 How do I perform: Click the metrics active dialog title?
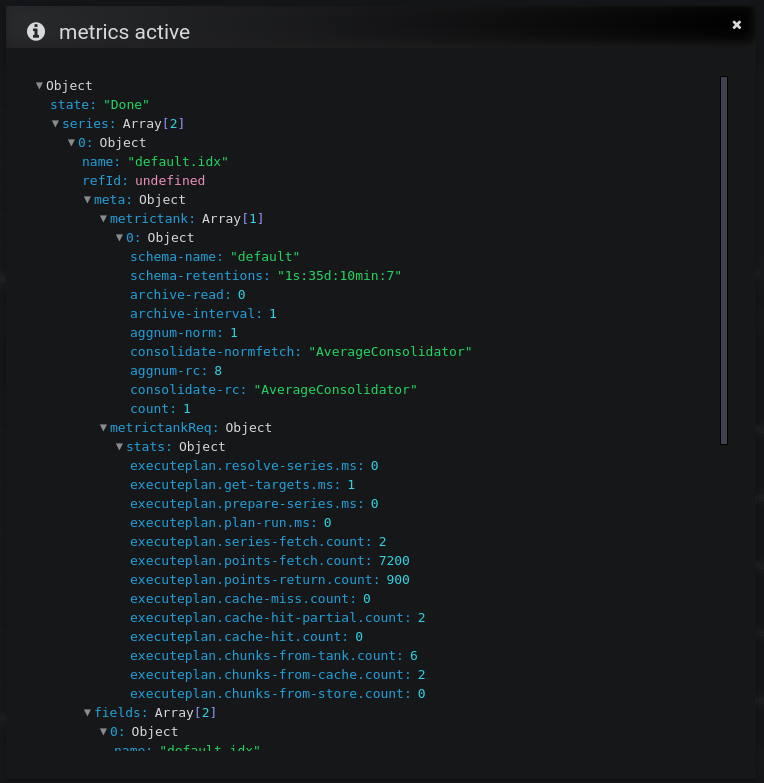(x=124, y=32)
